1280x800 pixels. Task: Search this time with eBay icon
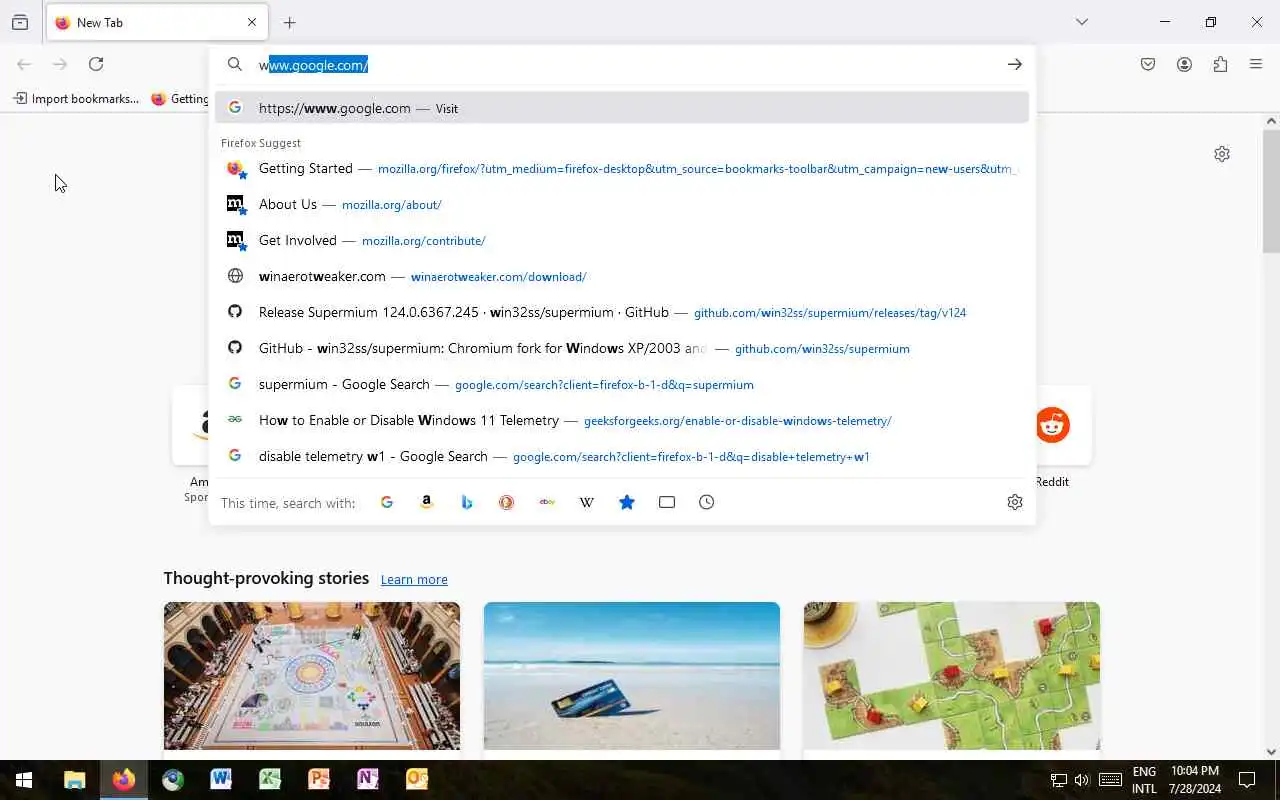tap(547, 502)
